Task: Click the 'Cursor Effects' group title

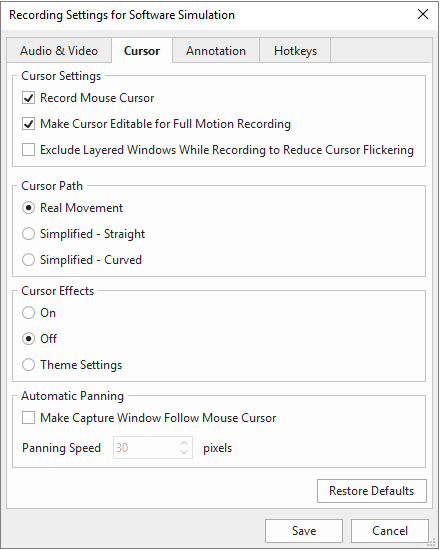Action: pos(58,291)
